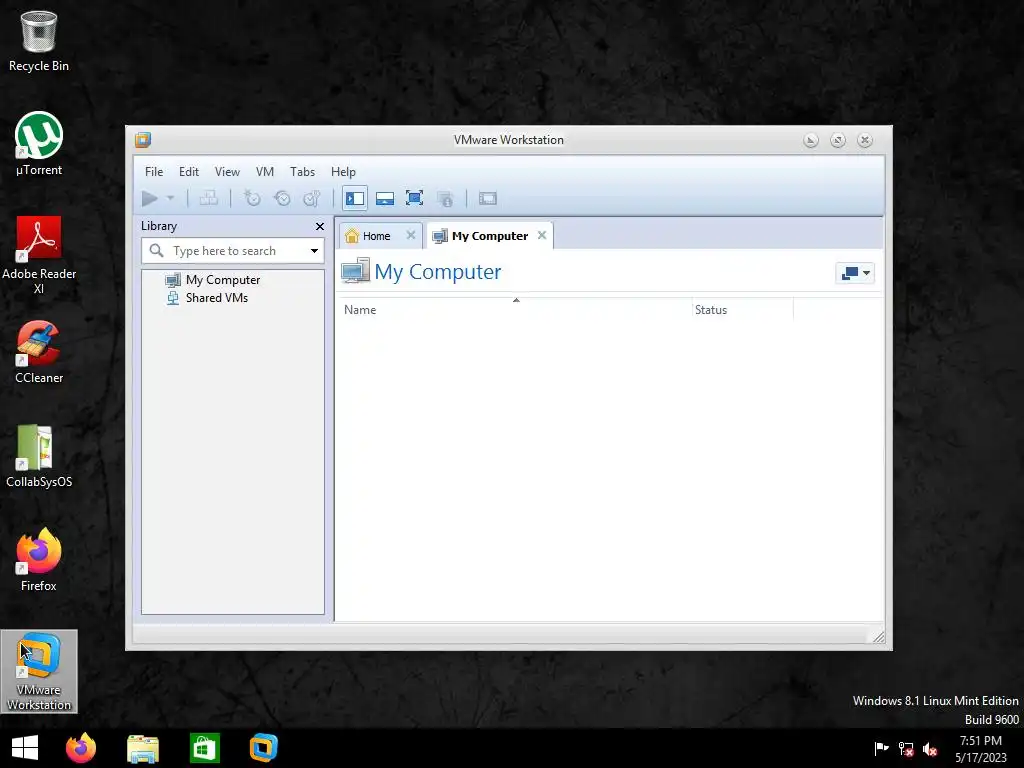Open the Edit menu
Image resolution: width=1024 pixels, height=768 pixels.
(x=189, y=172)
